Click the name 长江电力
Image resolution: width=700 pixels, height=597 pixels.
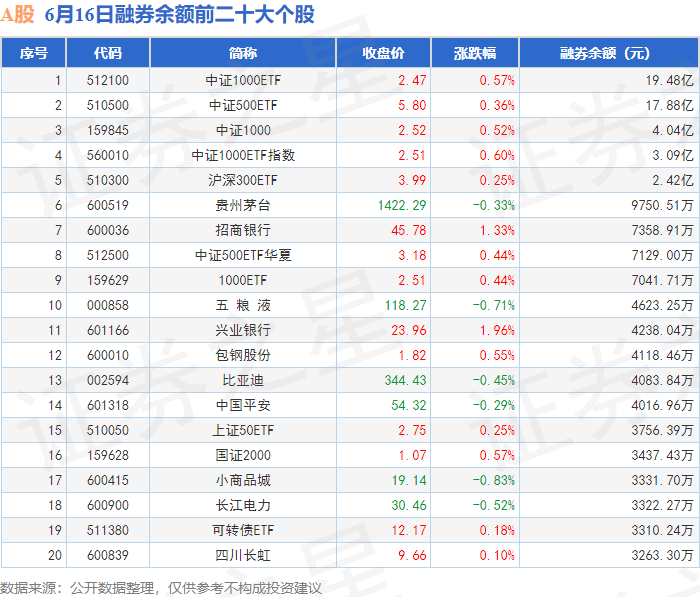coord(243,505)
